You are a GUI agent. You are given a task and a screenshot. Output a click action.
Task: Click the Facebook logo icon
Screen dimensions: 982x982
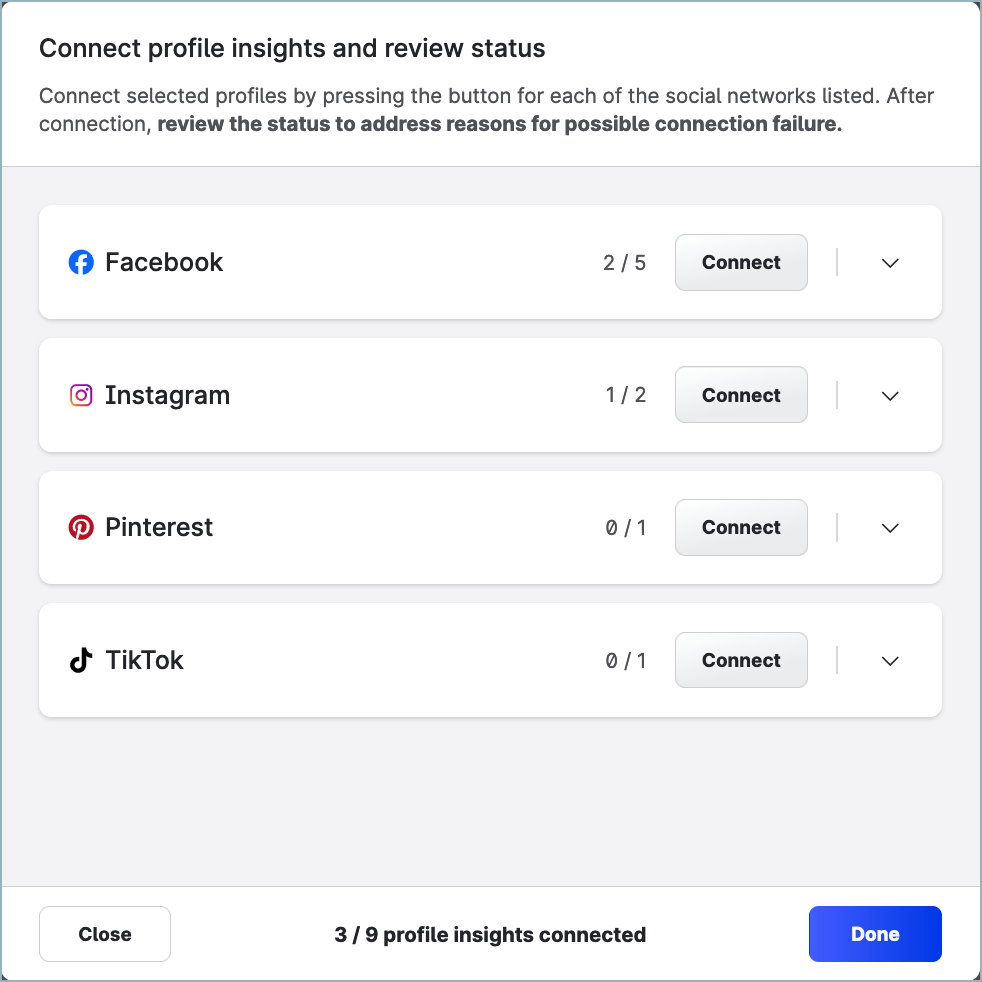81,262
